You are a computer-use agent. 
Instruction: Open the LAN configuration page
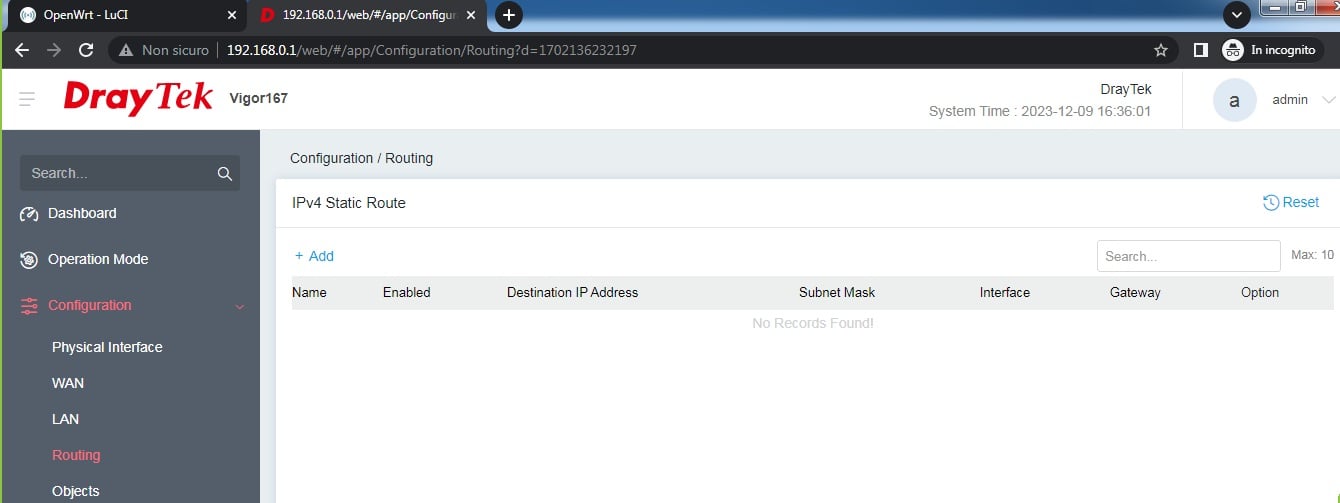click(x=65, y=419)
